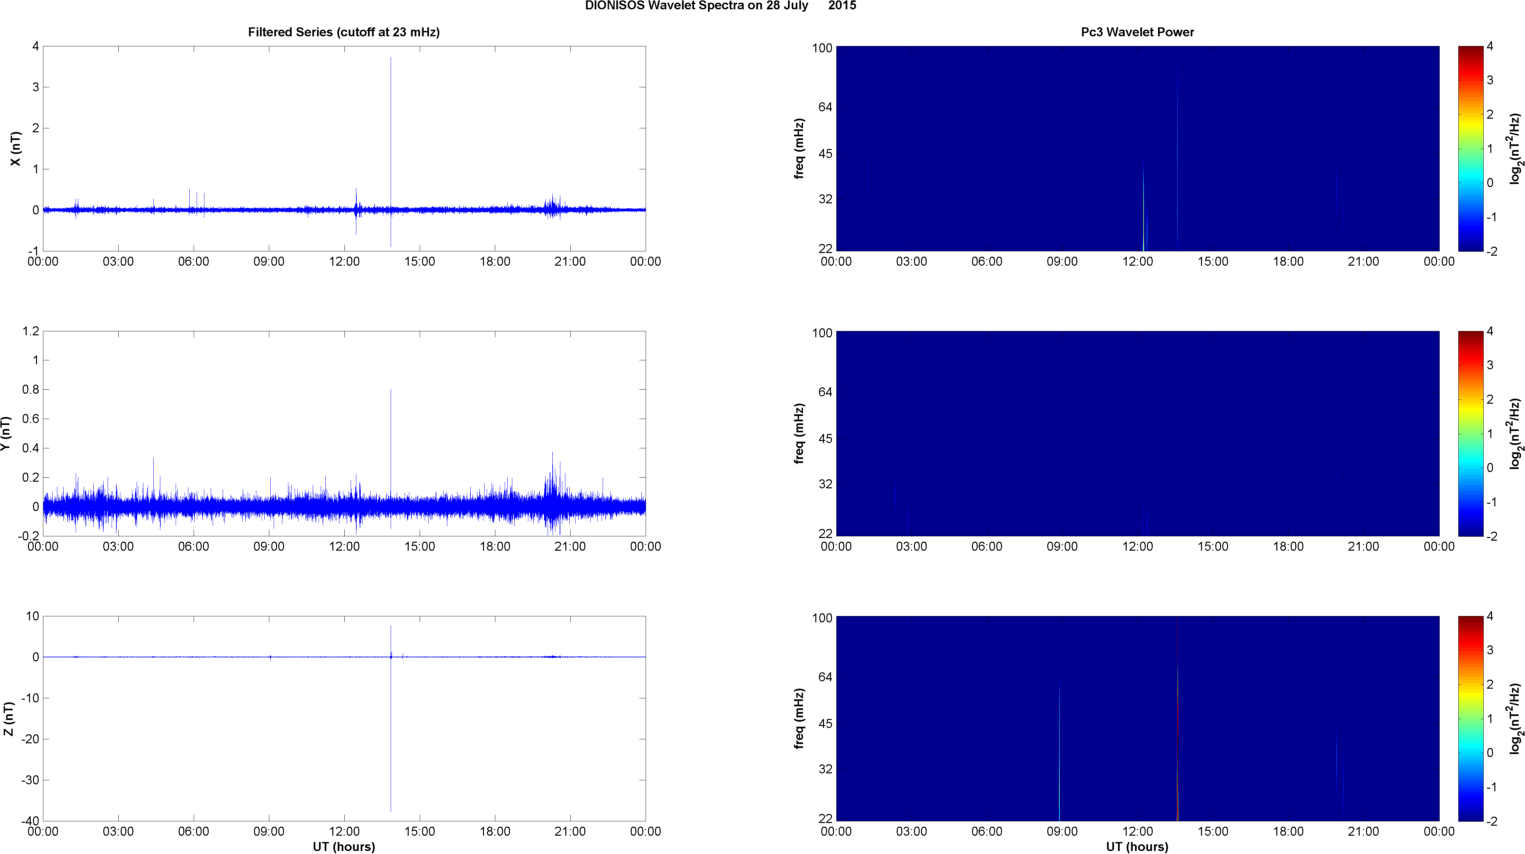Click the 'Y (nT)' axis label
1525x854 pixels.
click(x=6, y=434)
